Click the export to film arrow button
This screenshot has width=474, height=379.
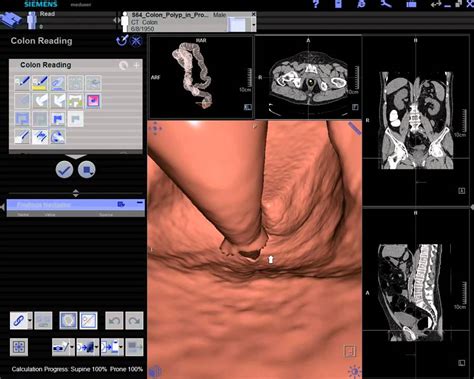click(86, 347)
